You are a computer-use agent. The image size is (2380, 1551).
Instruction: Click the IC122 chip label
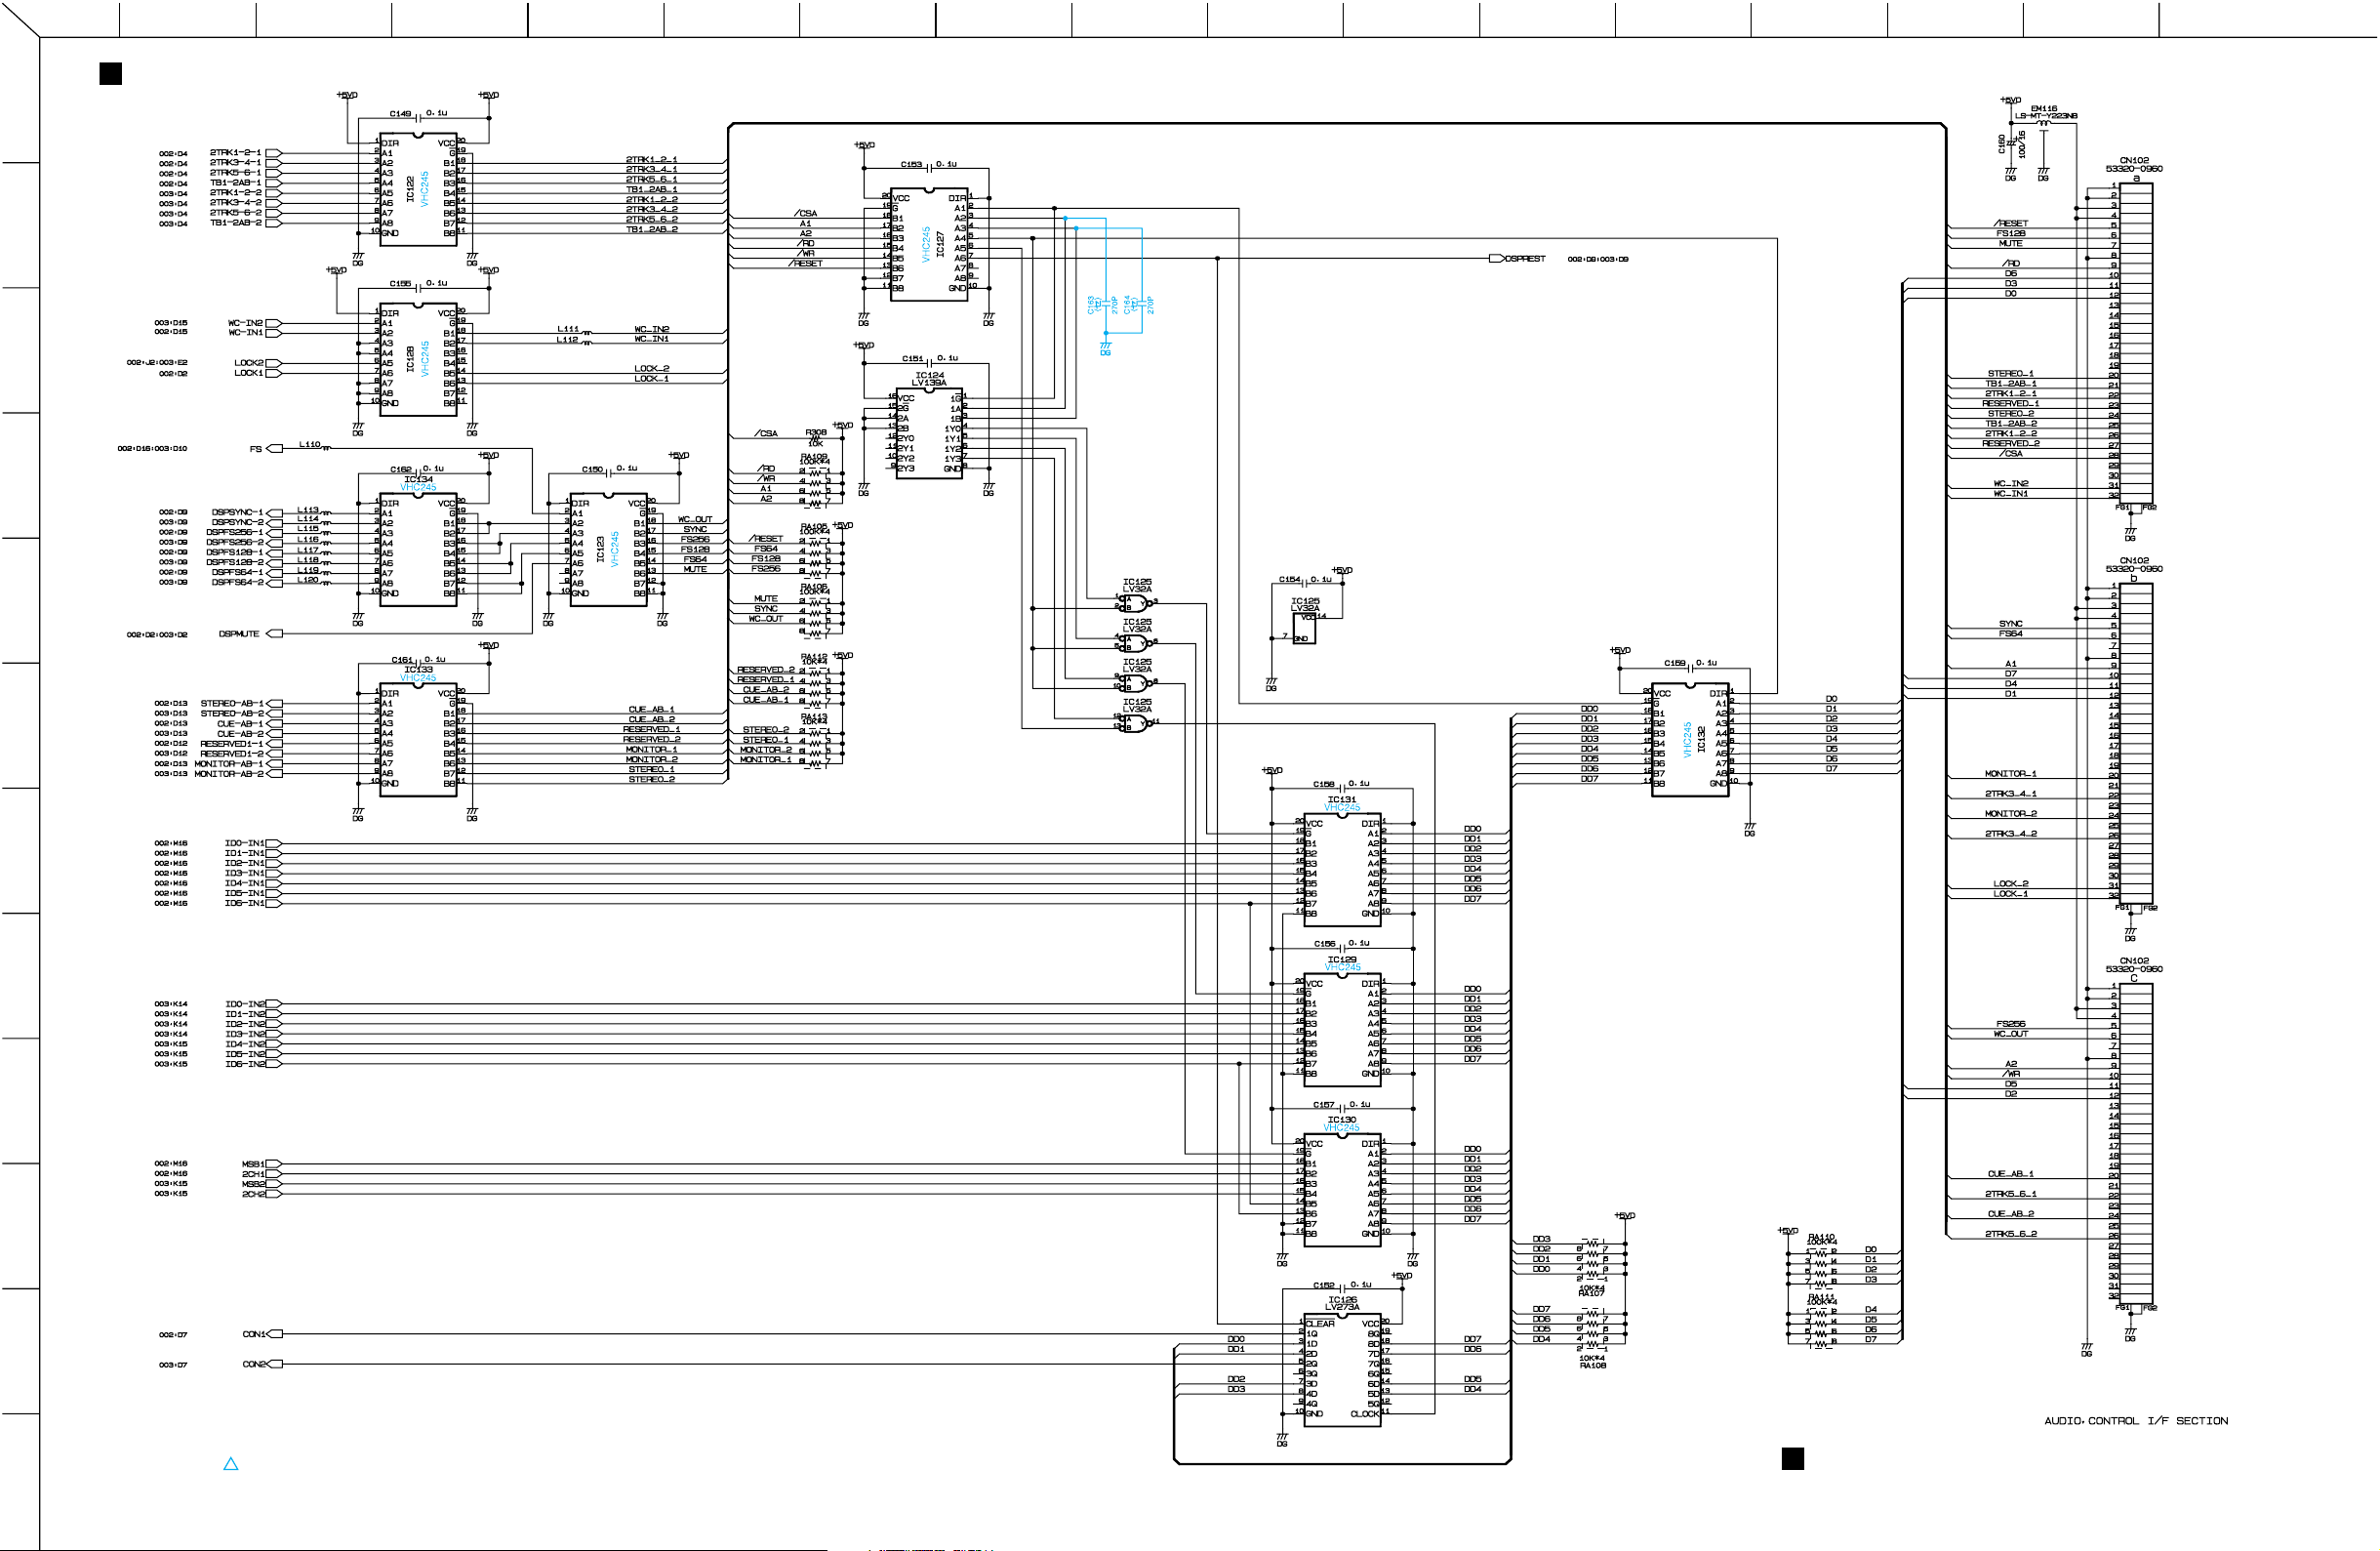pyautogui.click(x=410, y=188)
